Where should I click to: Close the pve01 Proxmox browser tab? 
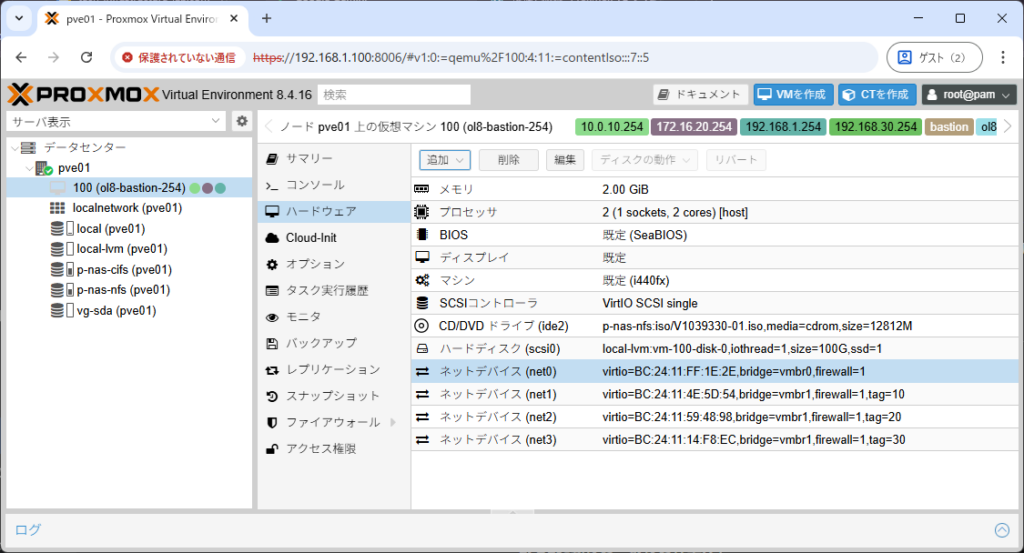234,19
